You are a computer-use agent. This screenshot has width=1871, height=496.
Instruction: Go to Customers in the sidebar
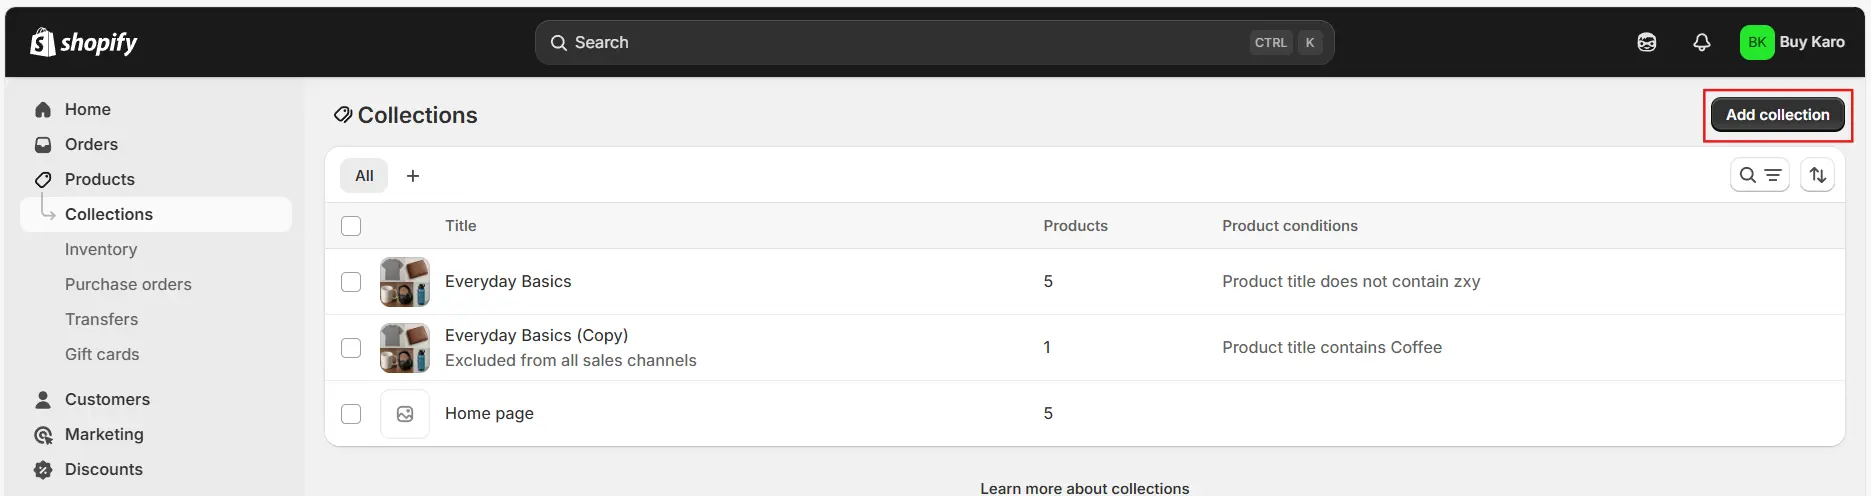click(x=107, y=399)
